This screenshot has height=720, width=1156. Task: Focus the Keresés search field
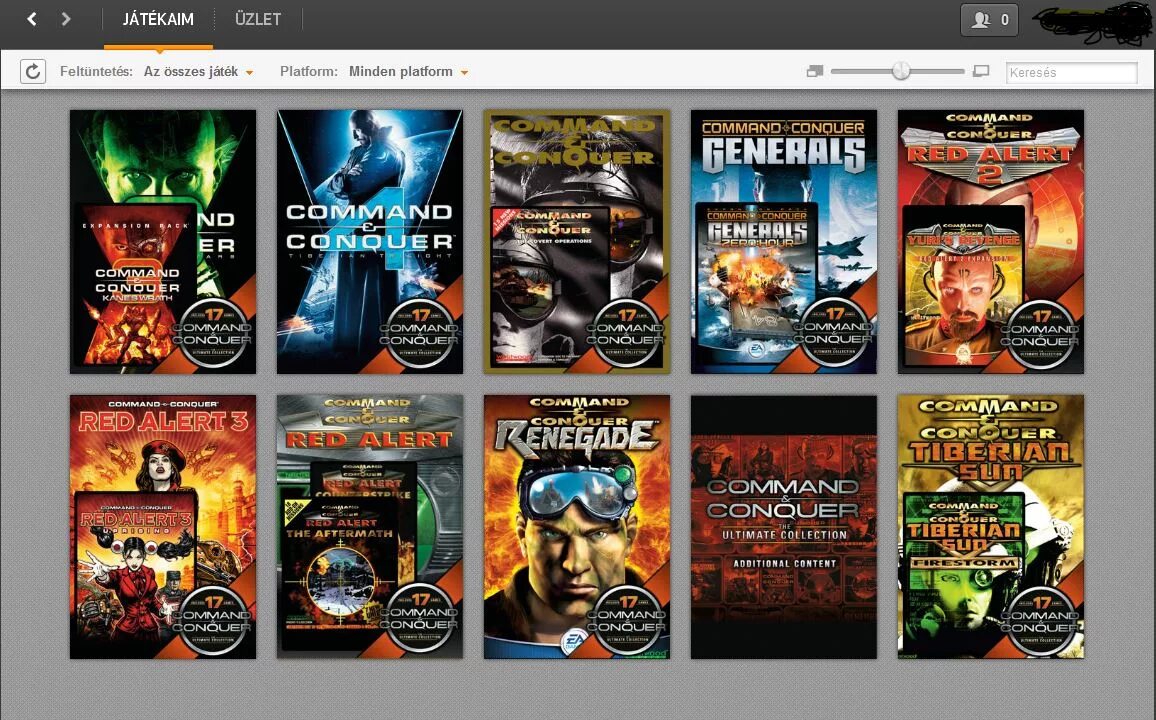point(1071,72)
